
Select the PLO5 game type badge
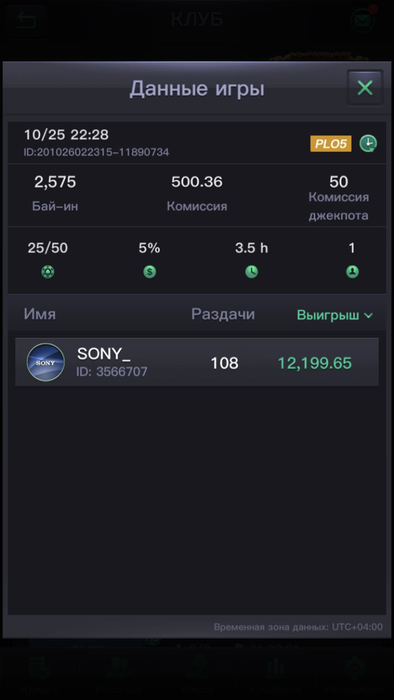click(x=331, y=144)
